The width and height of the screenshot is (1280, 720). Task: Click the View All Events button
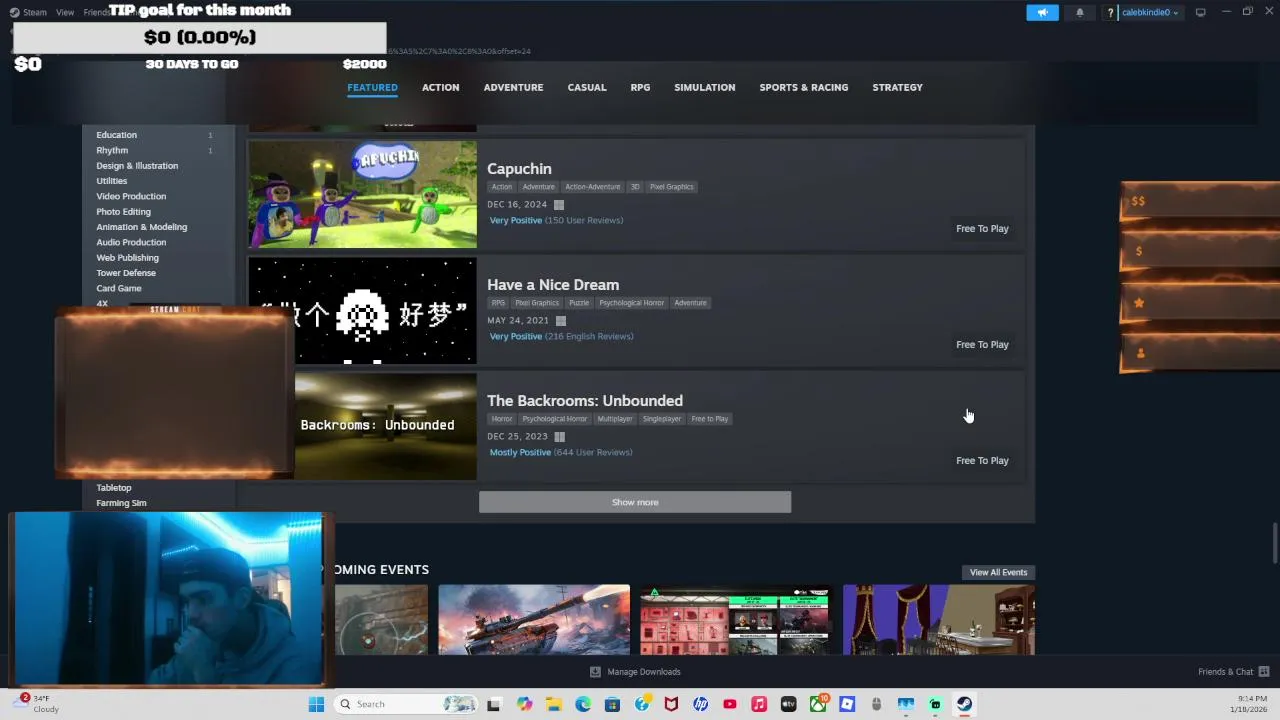(x=998, y=572)
